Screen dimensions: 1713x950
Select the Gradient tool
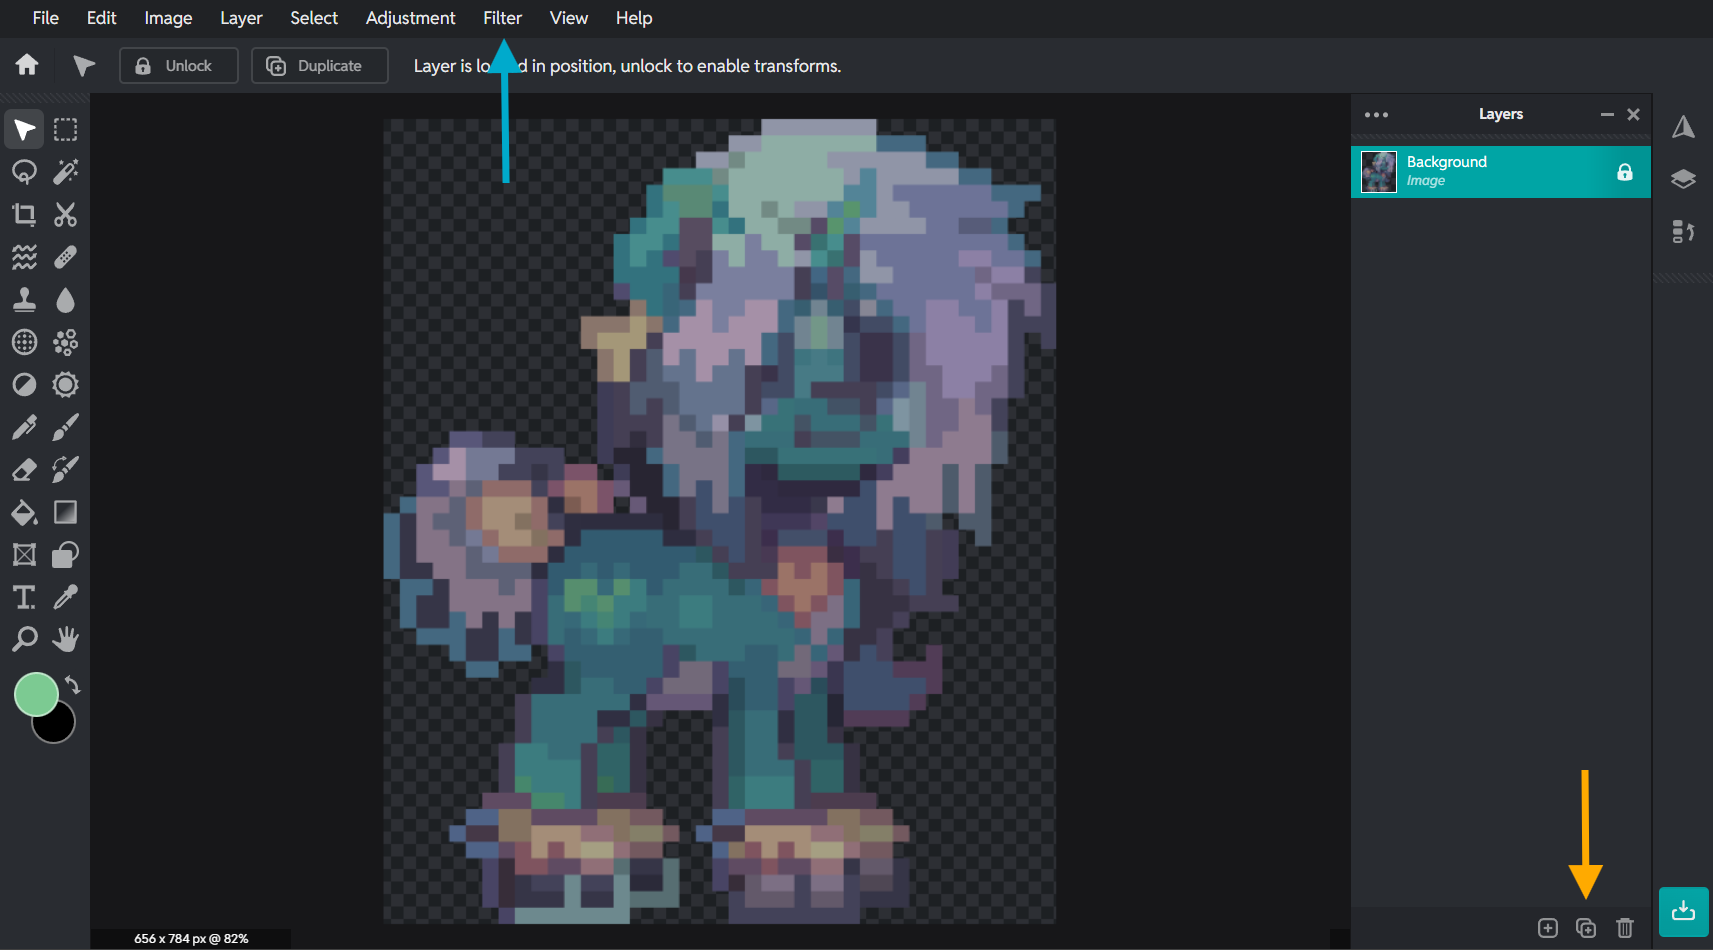click(66, 512)
